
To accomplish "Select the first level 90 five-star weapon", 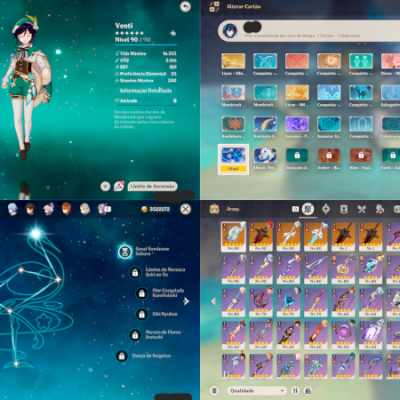I will [x=234, y=236].
